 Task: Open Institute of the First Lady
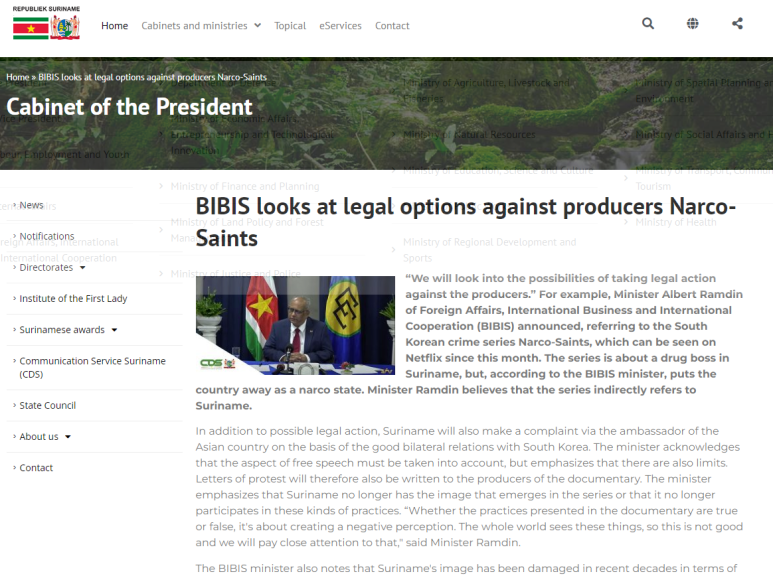tap(73, 299)
